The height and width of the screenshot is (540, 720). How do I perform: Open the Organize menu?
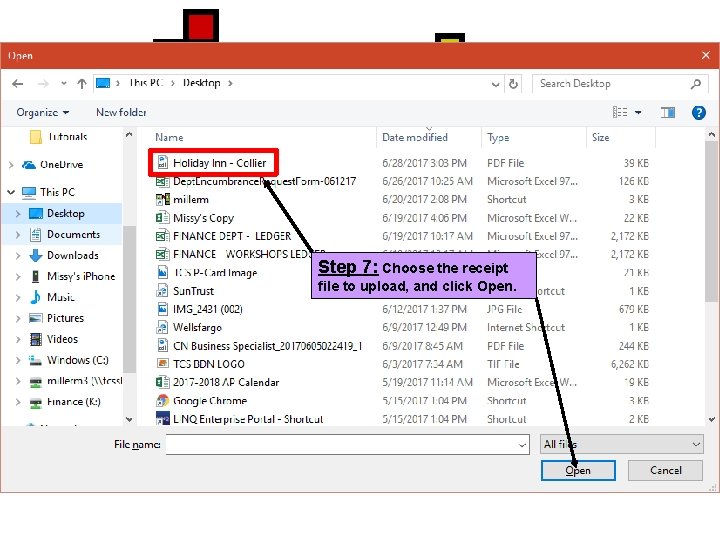(43, 112)
